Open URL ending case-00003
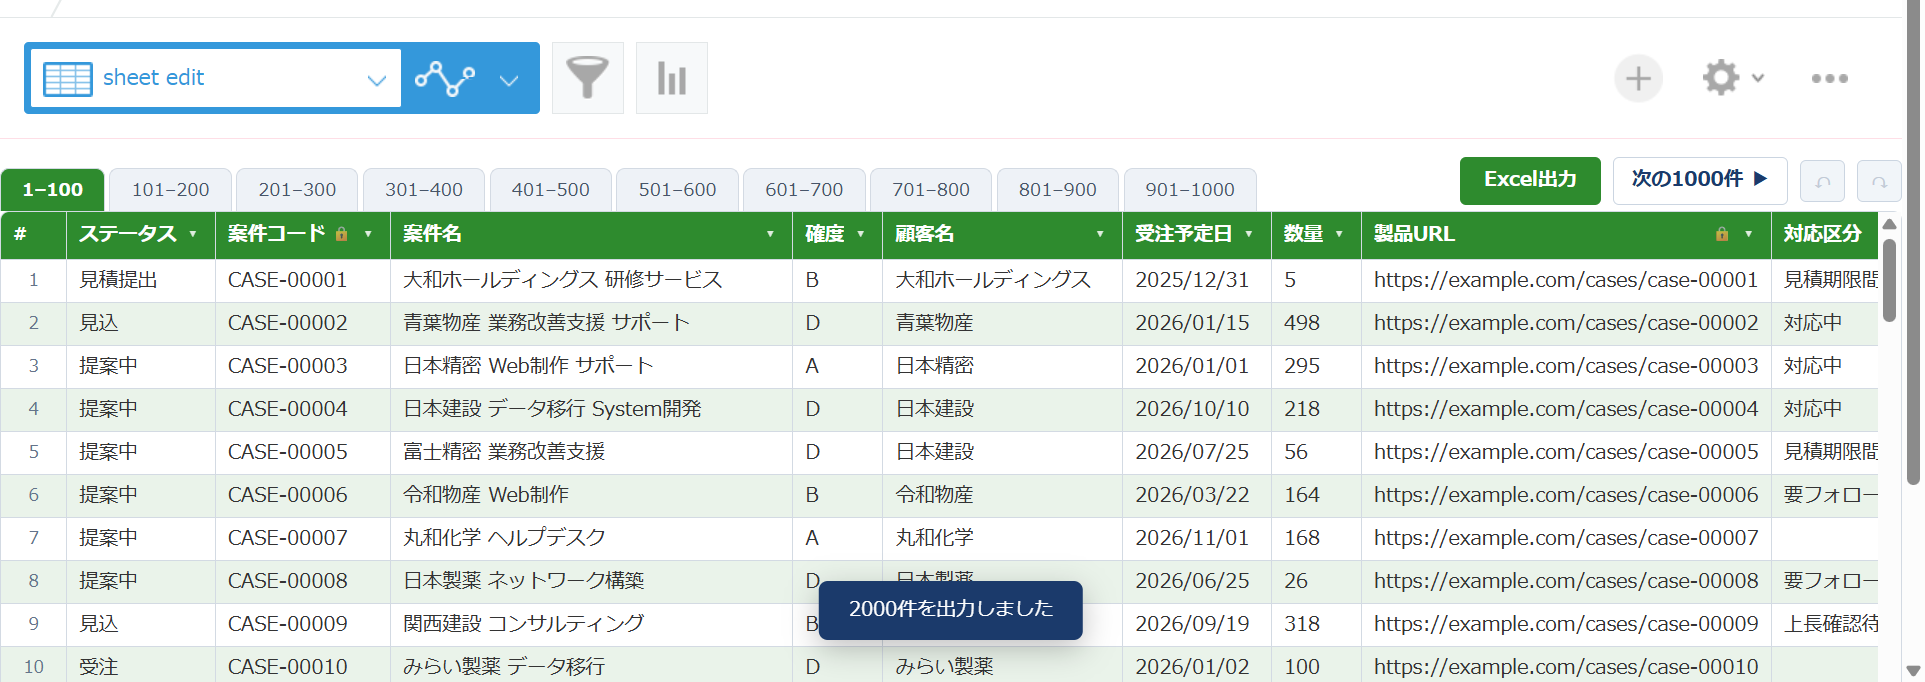Image resolution: width=1925 pixels, height=682 pixels. tap(1566, 366)
